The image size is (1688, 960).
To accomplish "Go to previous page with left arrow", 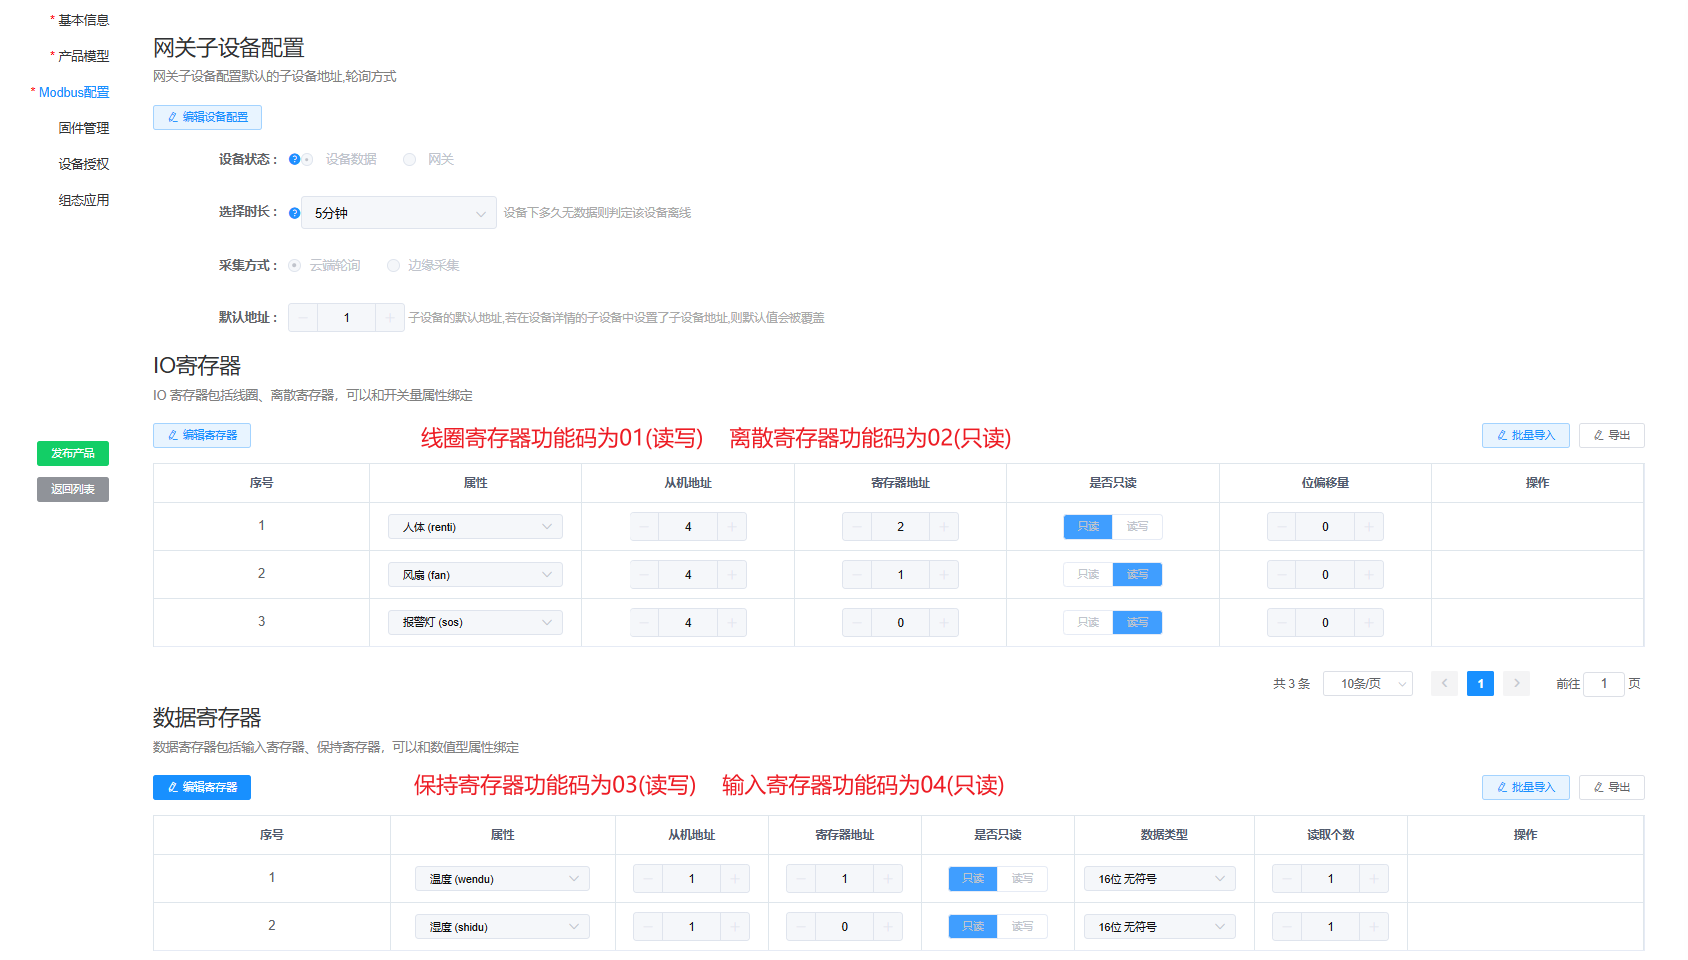I will pos(1444,684).
